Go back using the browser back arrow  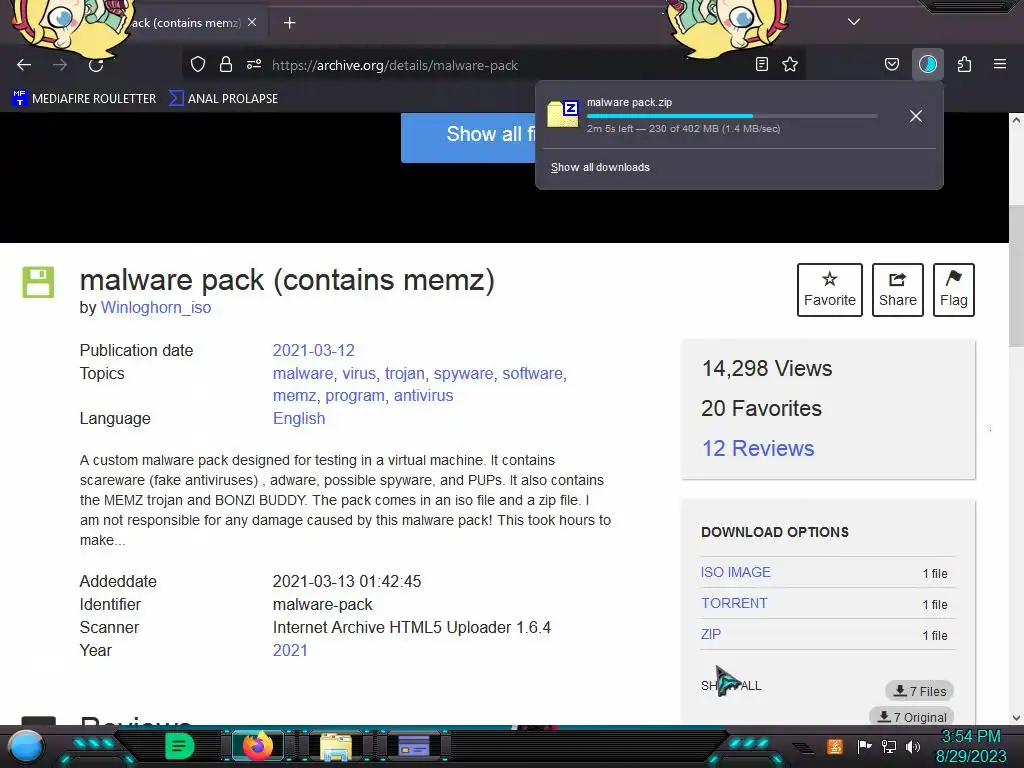[x=24, y=65]
